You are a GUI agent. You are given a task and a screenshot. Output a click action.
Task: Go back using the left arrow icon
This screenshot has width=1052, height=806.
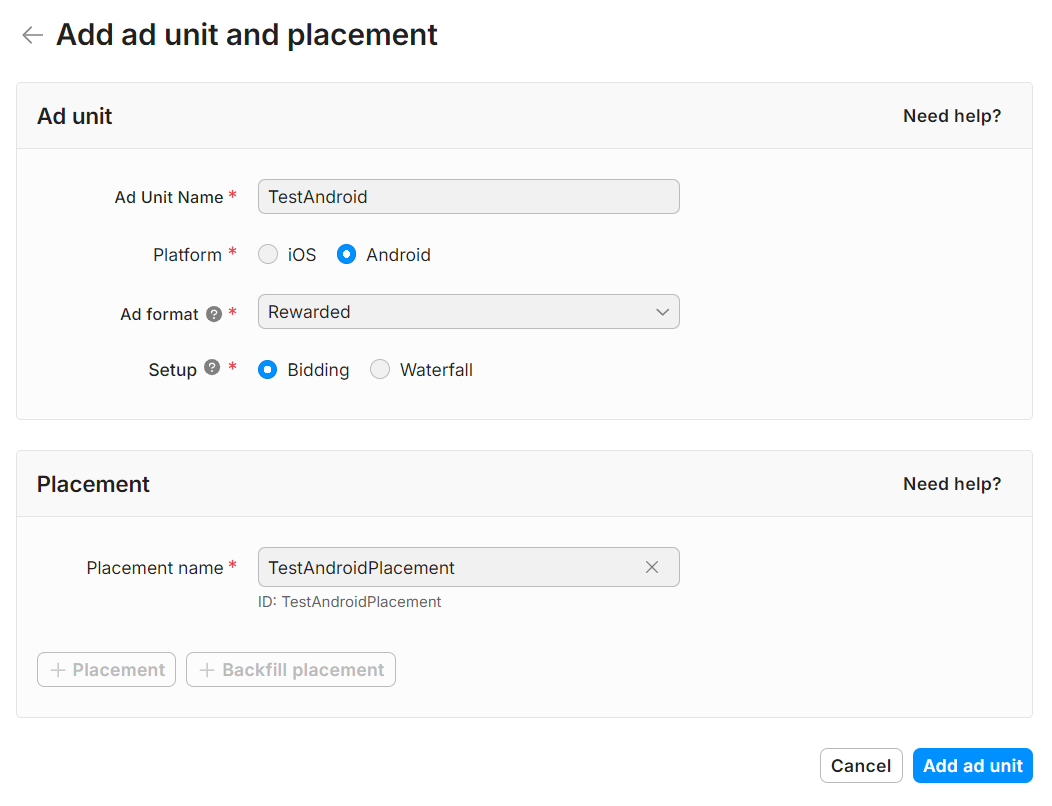(32, 35)
